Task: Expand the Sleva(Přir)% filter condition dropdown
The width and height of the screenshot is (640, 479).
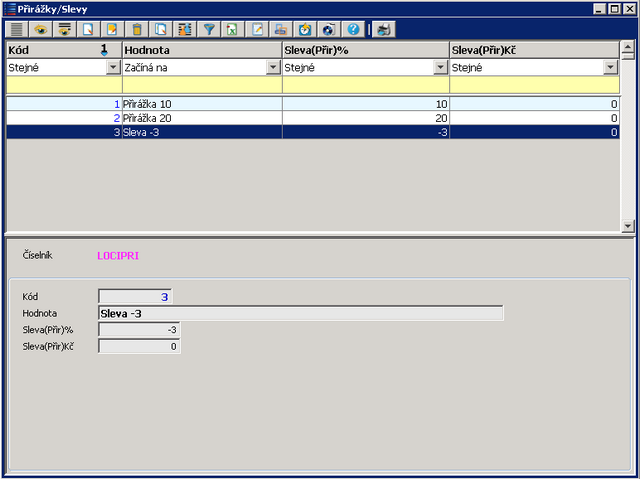Action: (440, 67)
